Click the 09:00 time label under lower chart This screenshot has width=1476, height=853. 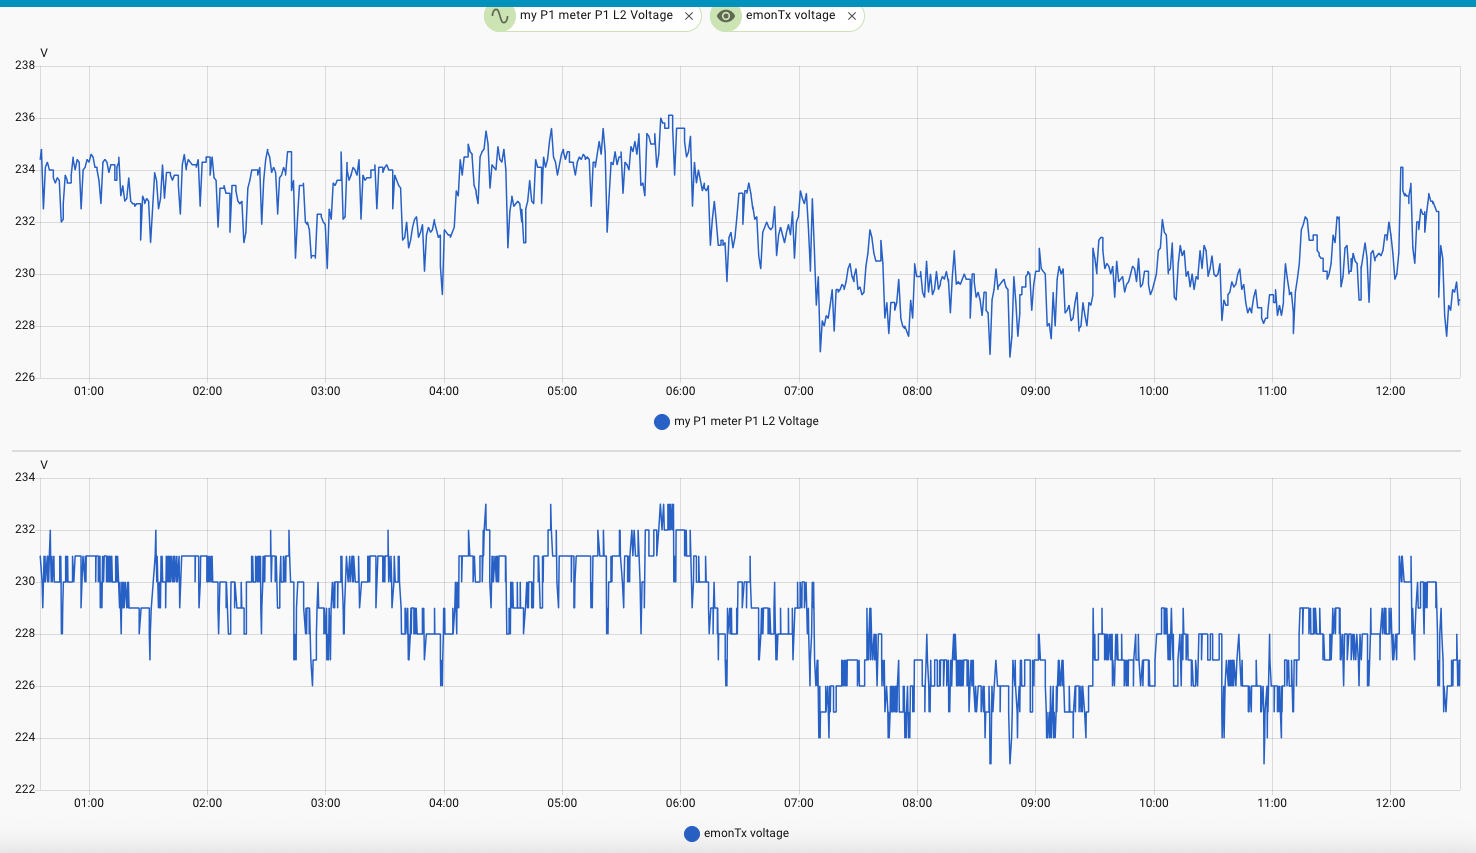pos(1035,803)
